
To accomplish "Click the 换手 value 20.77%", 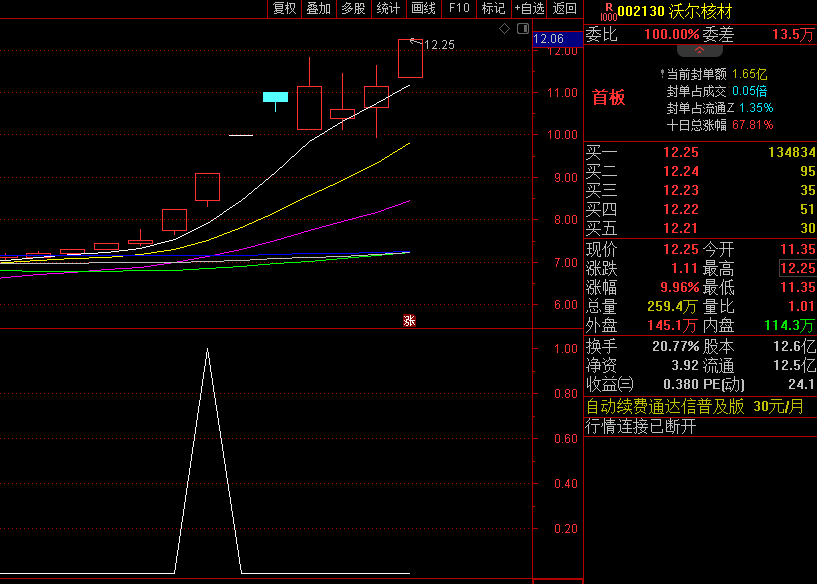I will point(675,346).
